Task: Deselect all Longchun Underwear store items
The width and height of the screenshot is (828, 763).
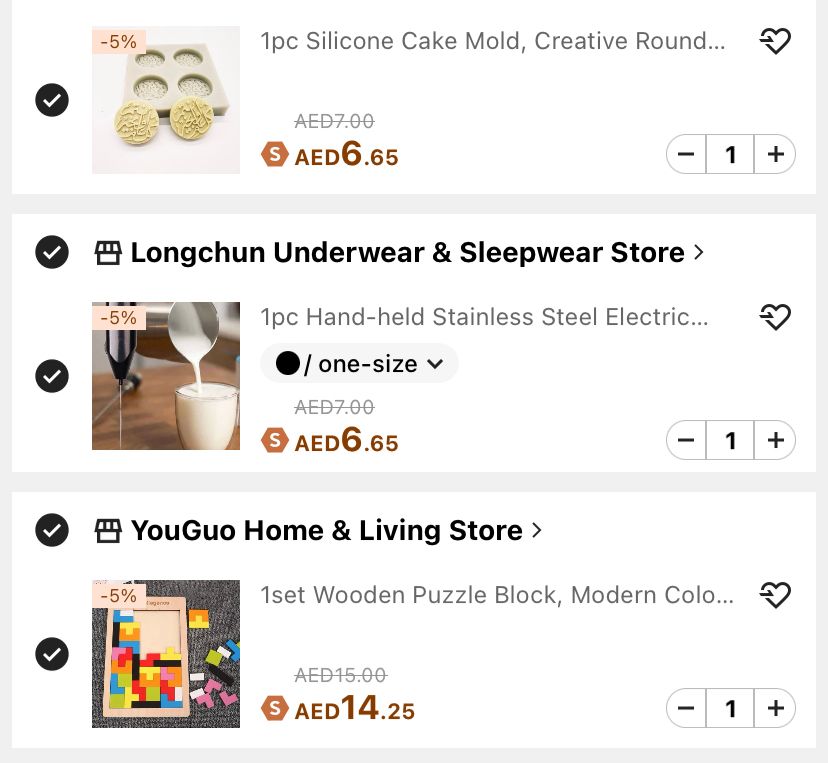Action: [52, 252]
